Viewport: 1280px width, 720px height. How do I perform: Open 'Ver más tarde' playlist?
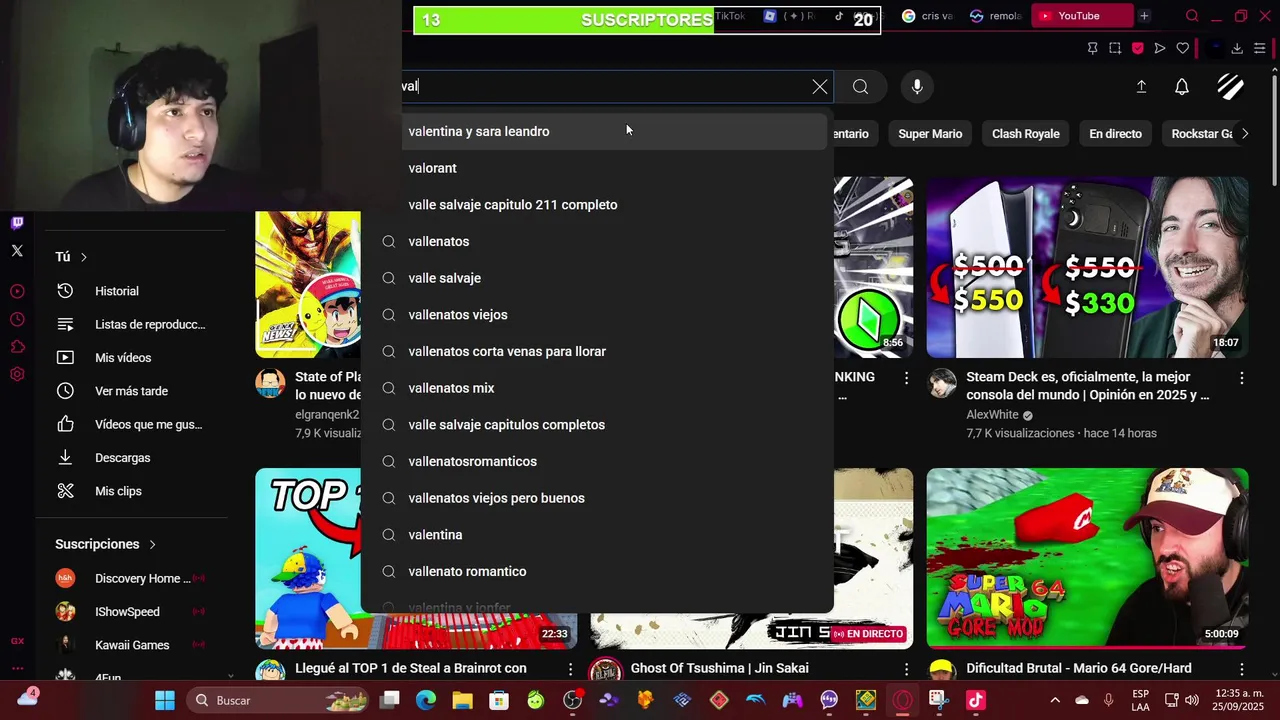tap(132, 391)
